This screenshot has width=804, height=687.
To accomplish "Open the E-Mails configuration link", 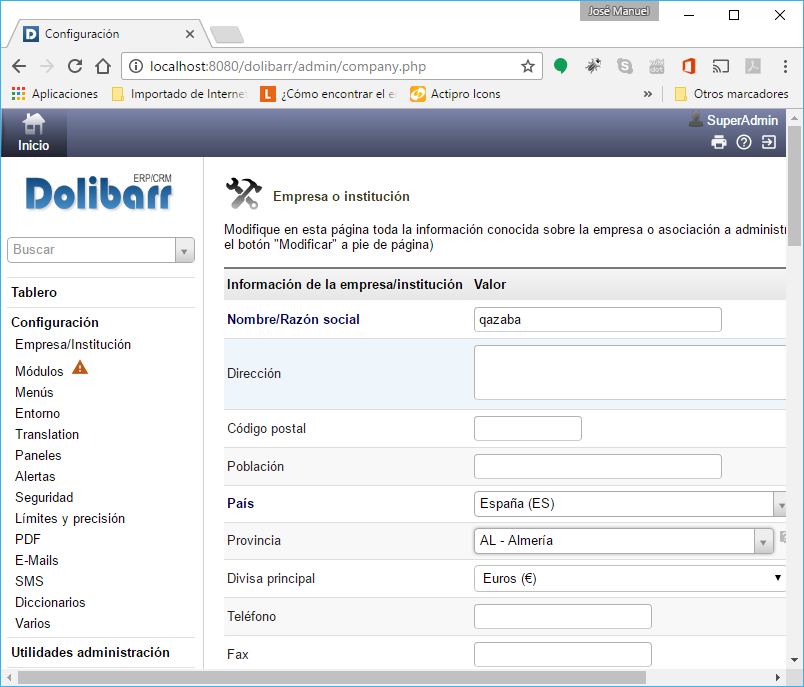I will [x=37, y=560].
